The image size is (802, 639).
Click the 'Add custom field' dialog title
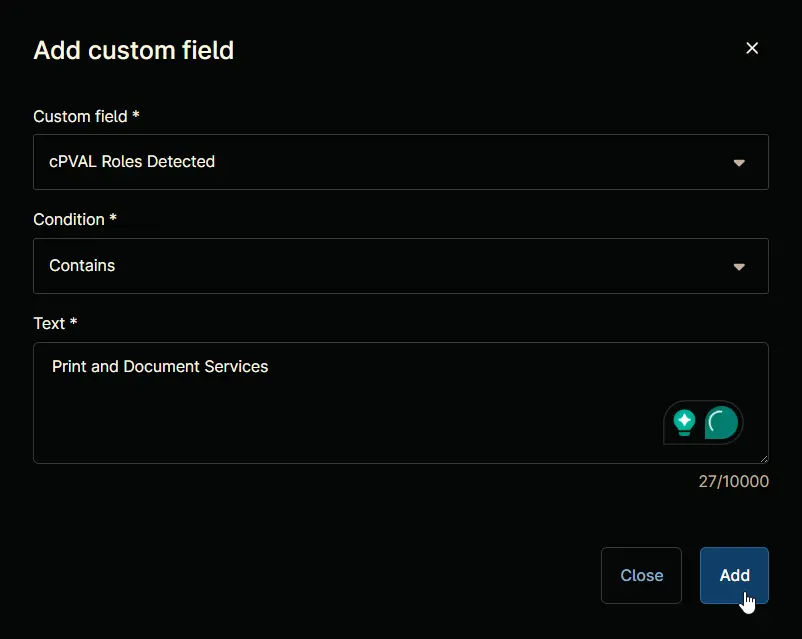133,50
